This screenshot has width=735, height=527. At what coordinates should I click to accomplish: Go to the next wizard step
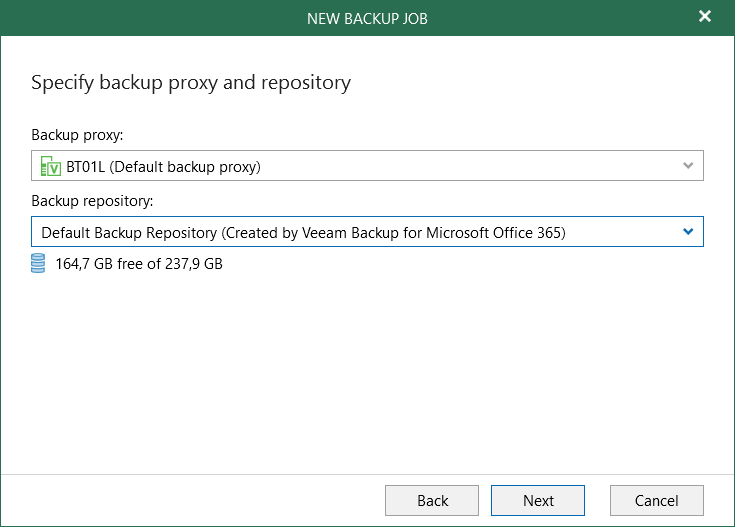[x=537, y=500]
